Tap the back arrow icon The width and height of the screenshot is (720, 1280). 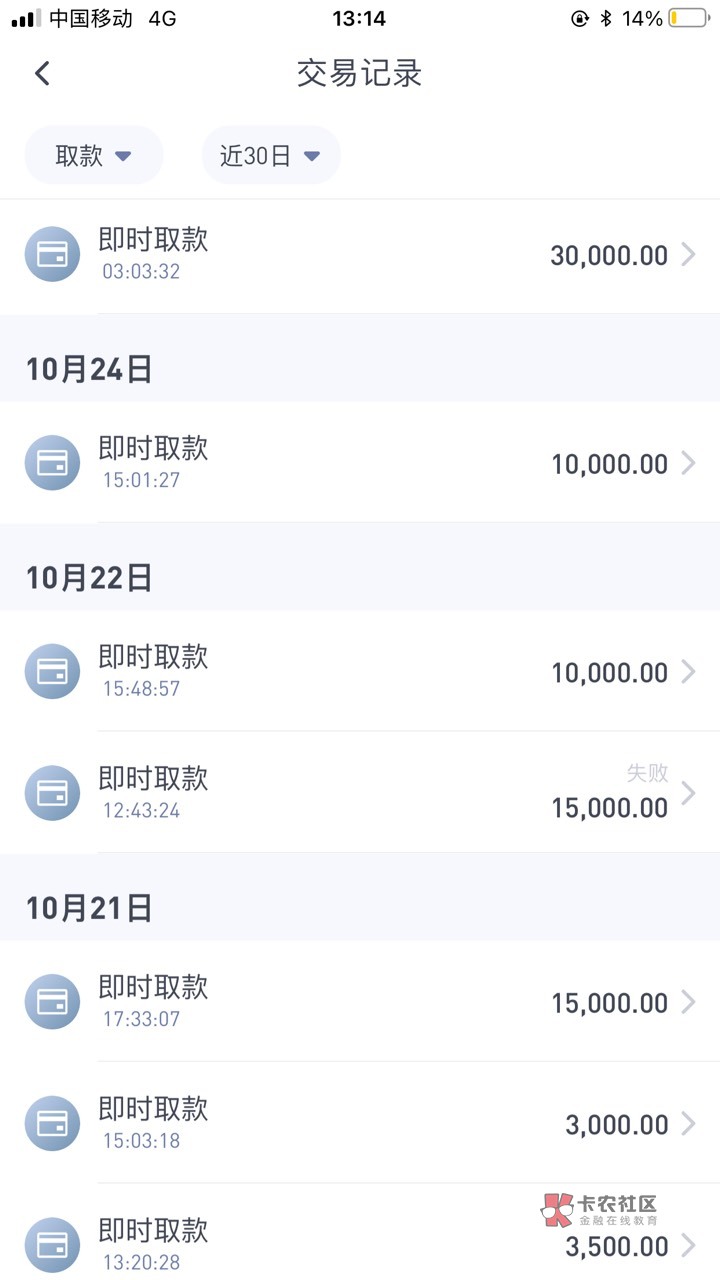click(42, 73)
